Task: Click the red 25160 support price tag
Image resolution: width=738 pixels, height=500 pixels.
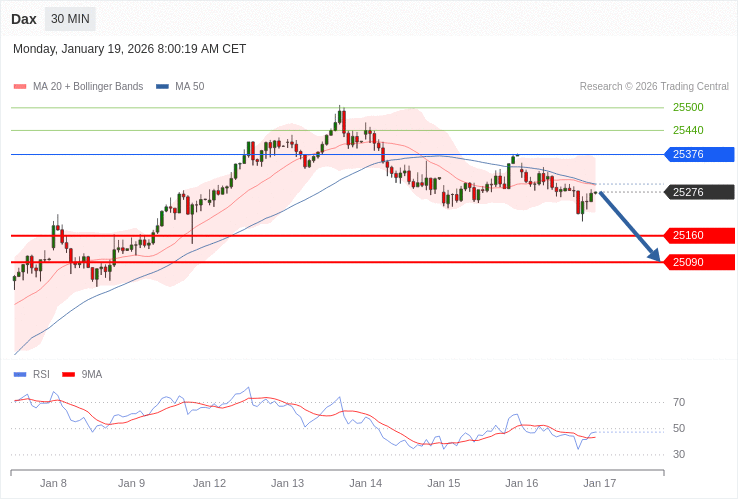Action: [x=699, y=235]
